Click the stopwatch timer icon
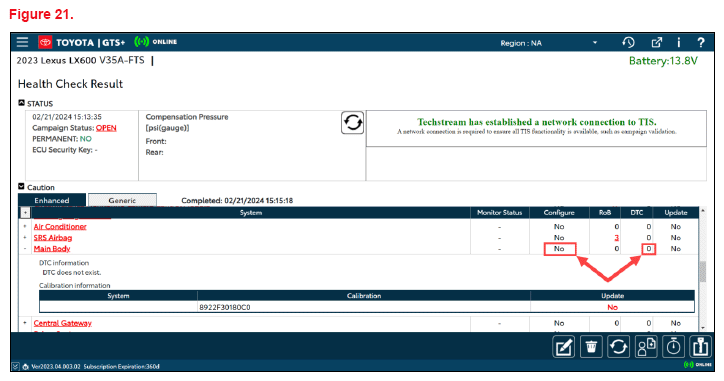Viewport: 724px width, 381px height. (x=673, y=347)
